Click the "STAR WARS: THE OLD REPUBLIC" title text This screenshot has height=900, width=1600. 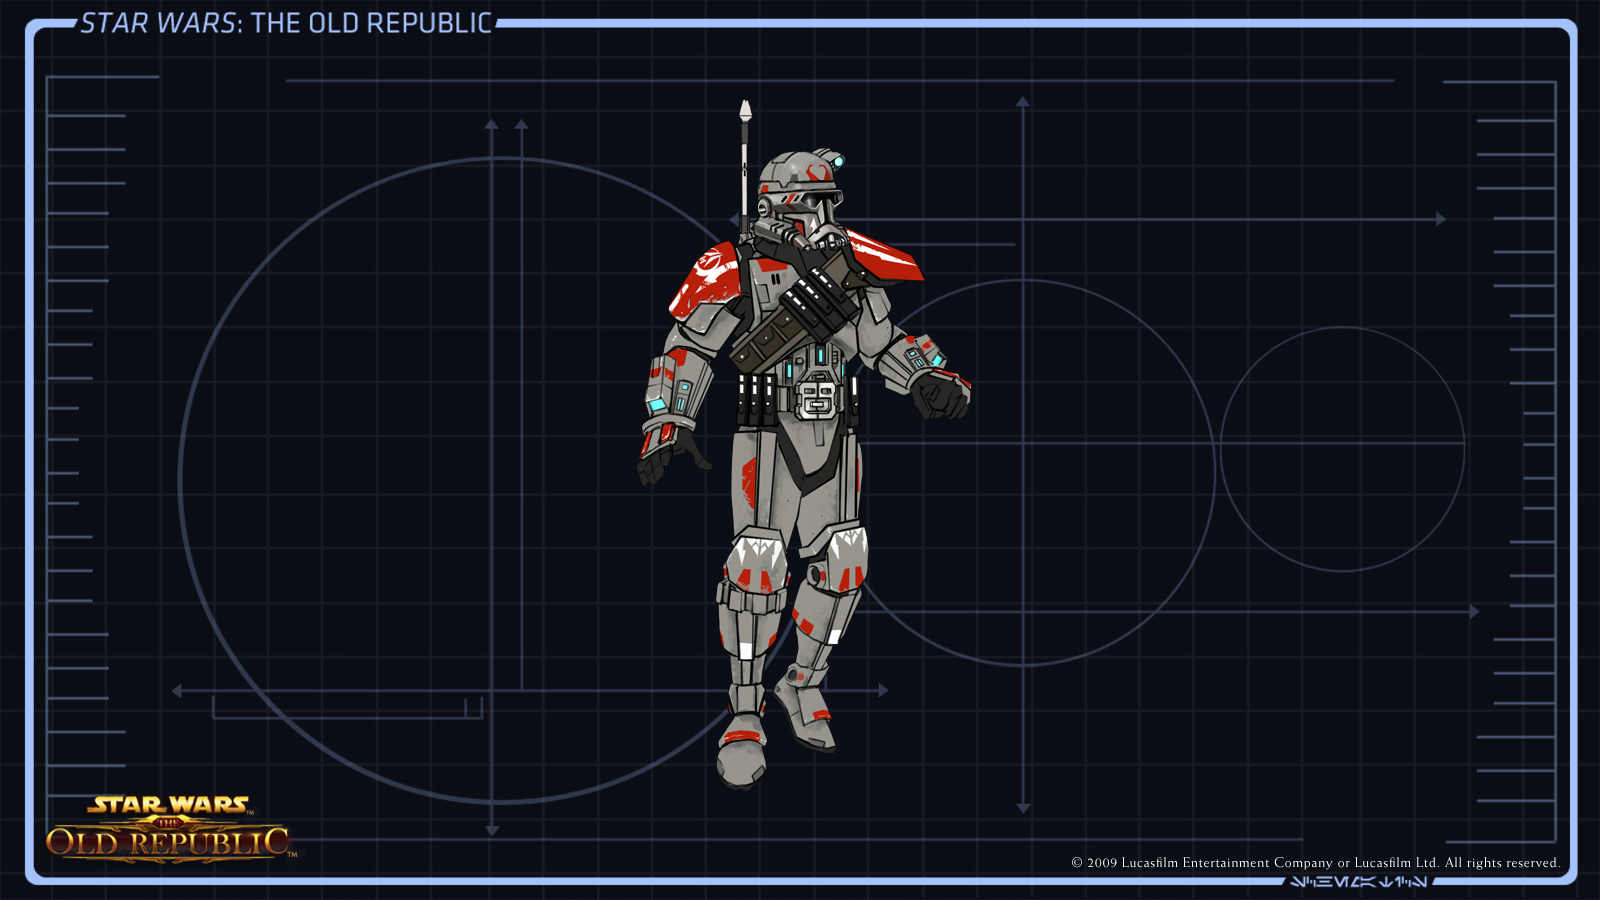pyautogui.click(x=286, y=23)
